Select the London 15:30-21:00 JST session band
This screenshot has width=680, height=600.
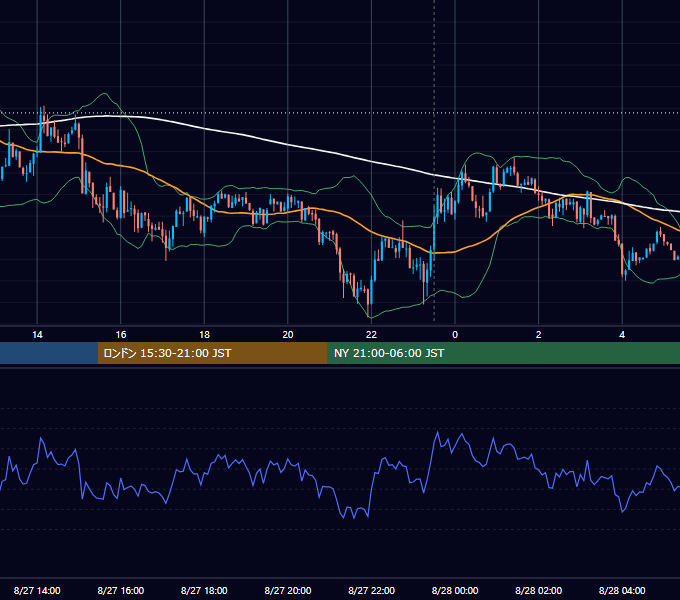[212, 353]
